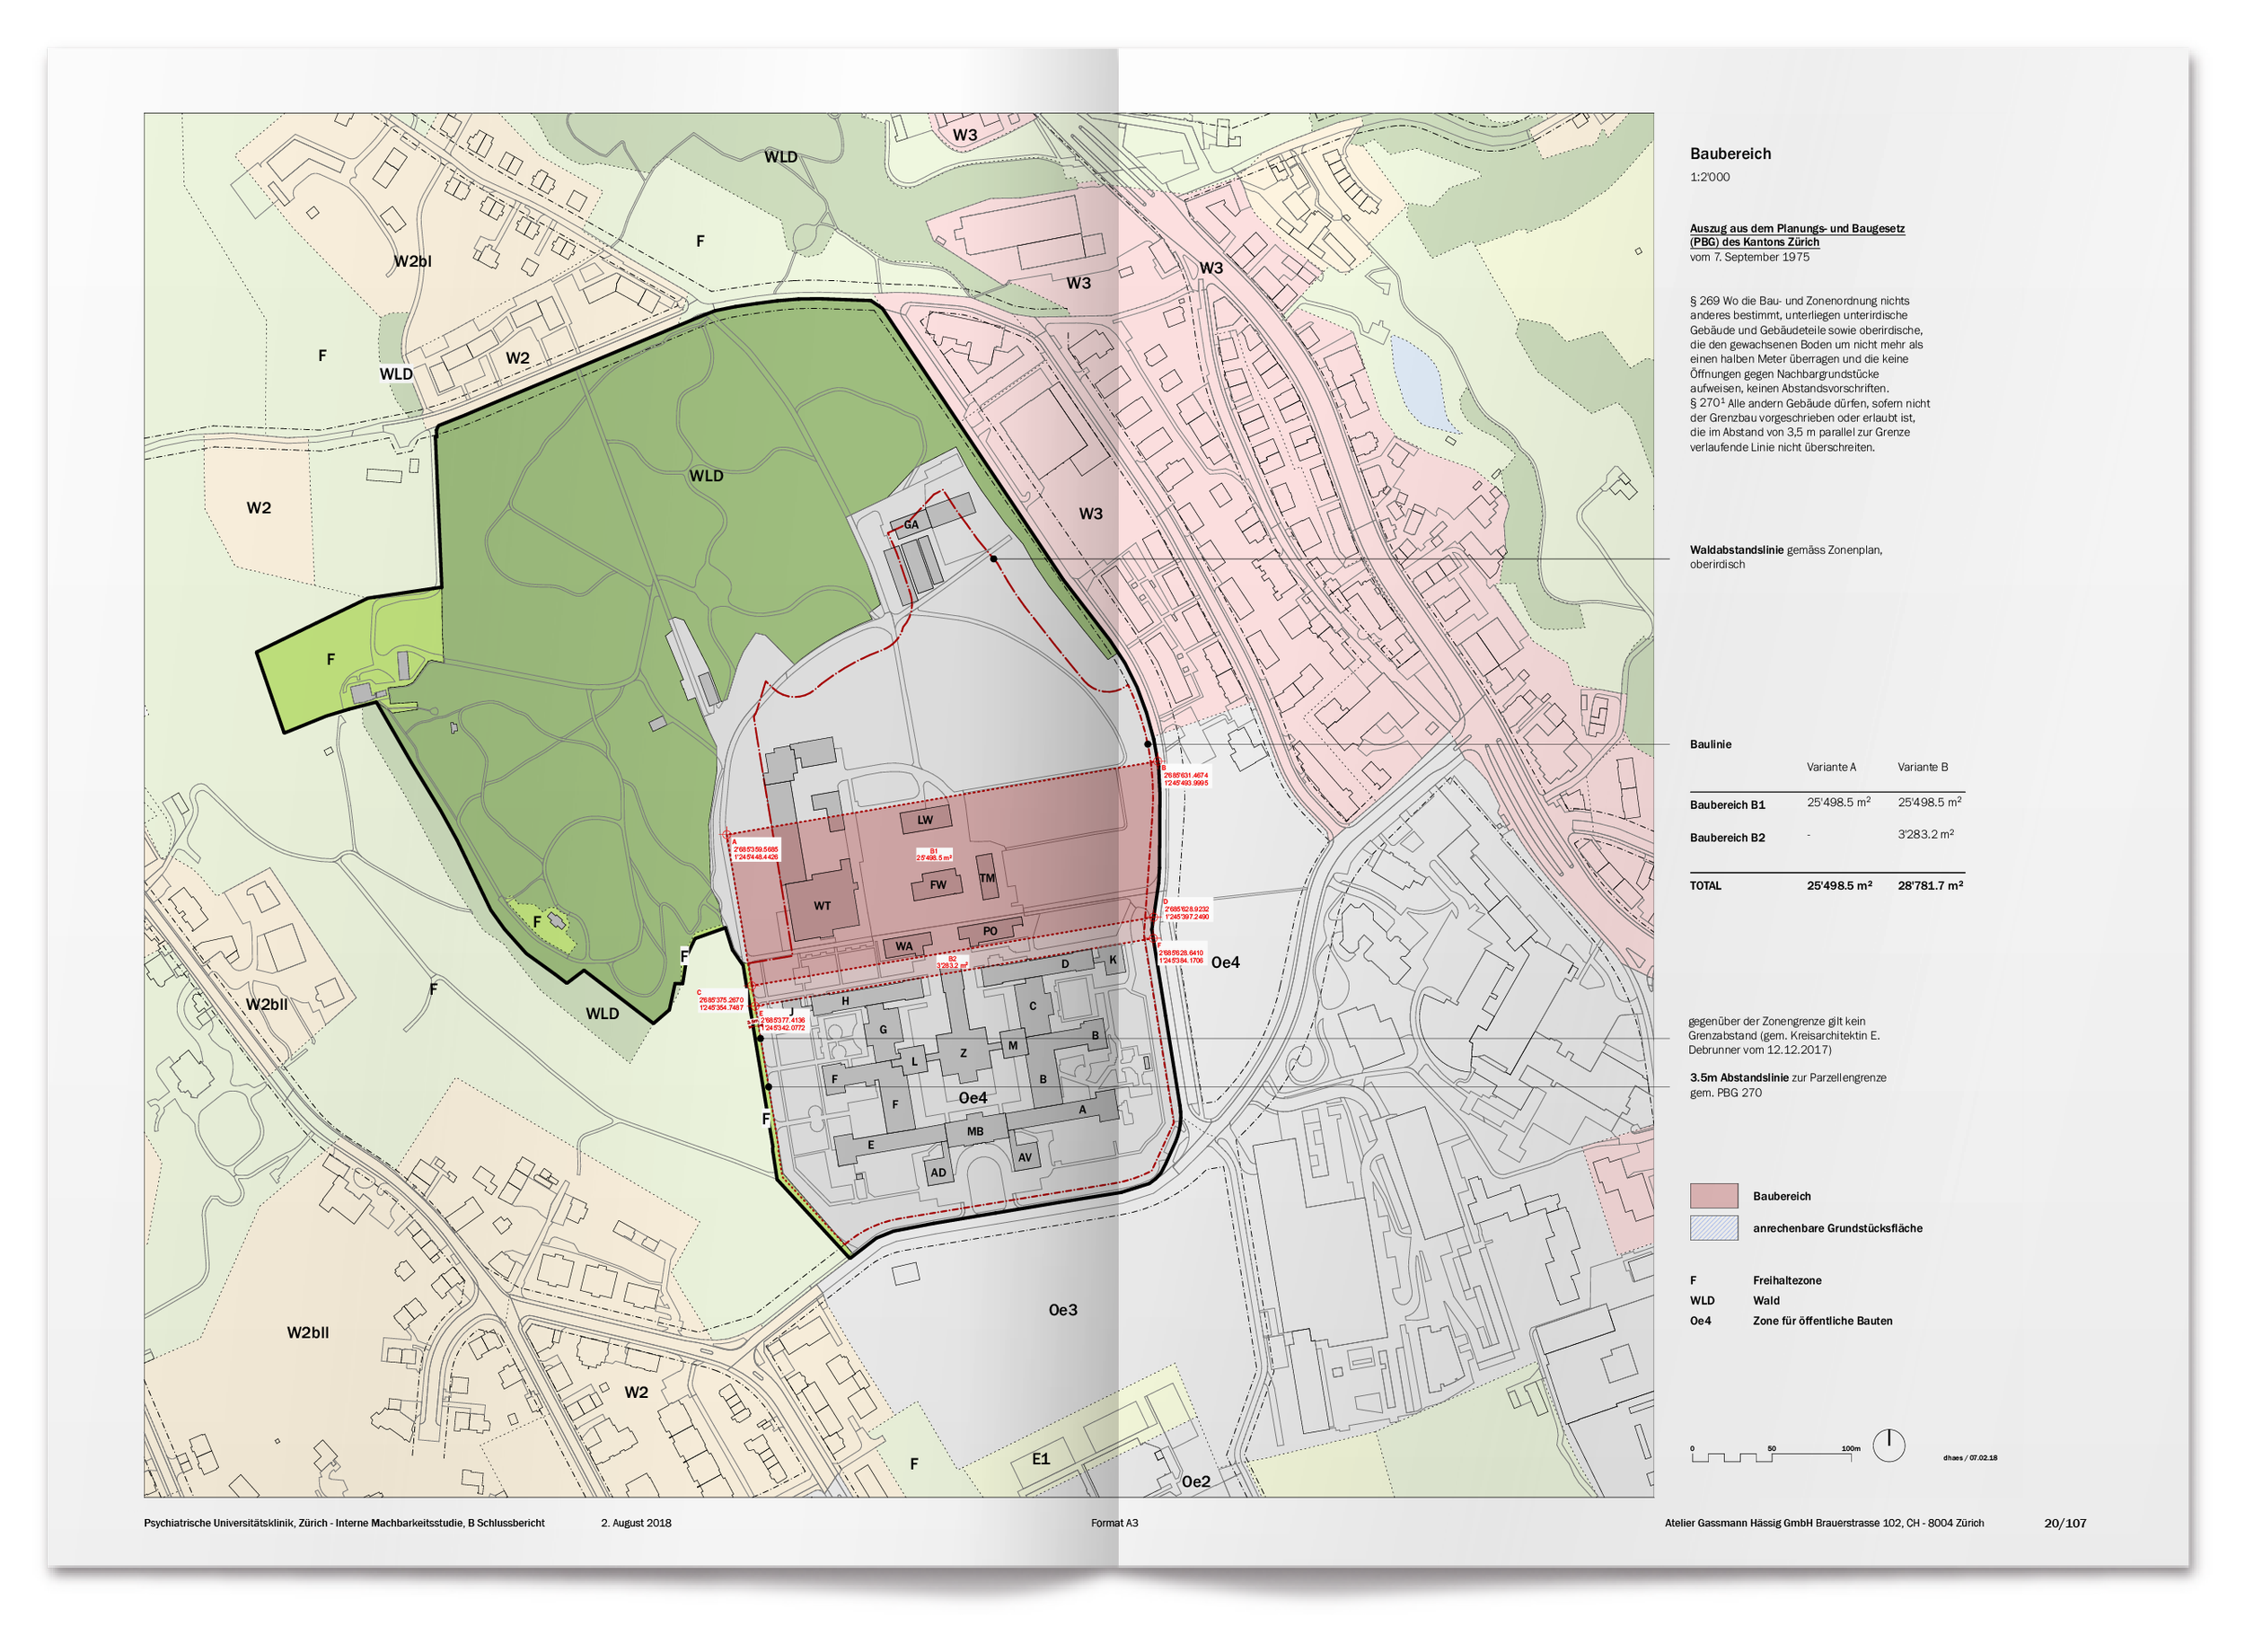Select the MB building label
This screenshot has height=1652, width=2245.
975,1132
